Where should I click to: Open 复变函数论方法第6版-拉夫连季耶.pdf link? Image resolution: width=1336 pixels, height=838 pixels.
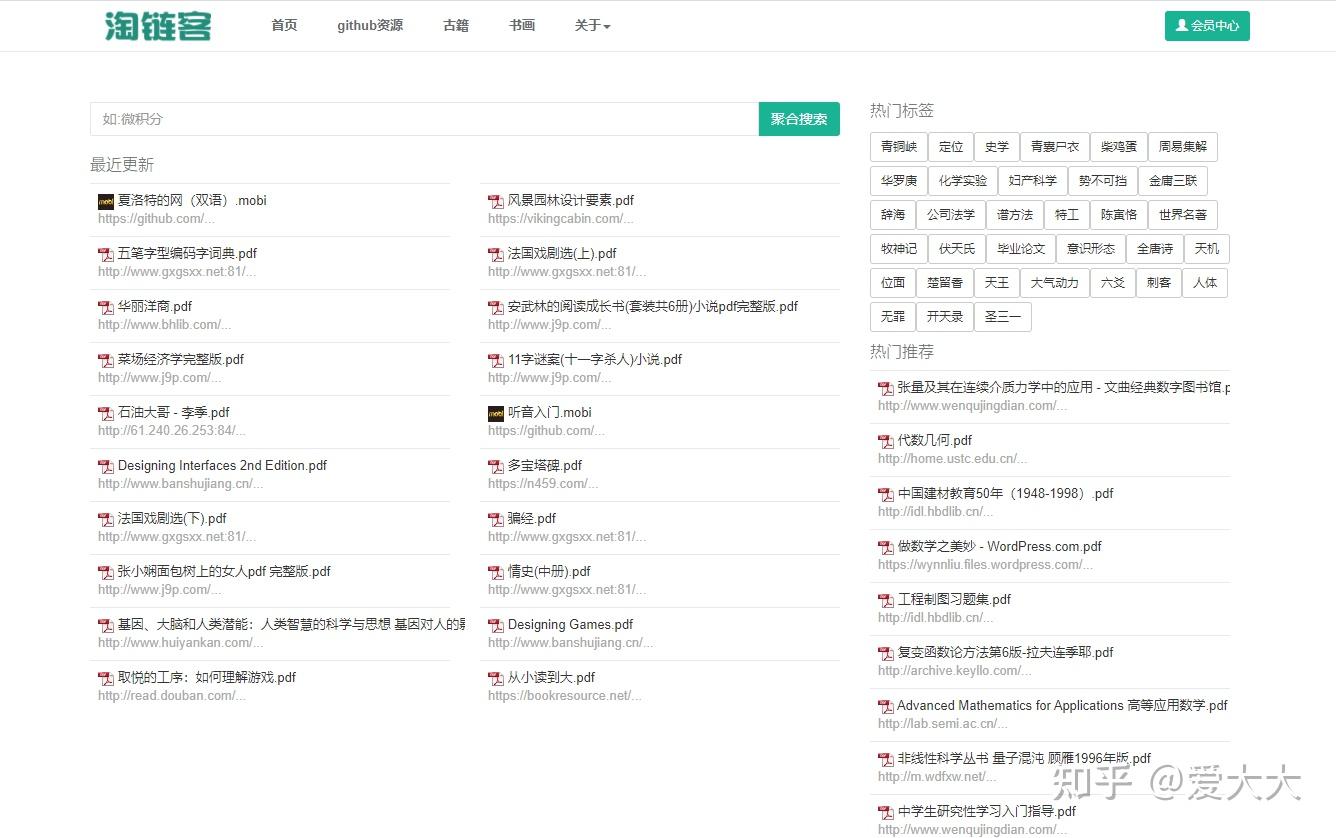[1006, 653]
